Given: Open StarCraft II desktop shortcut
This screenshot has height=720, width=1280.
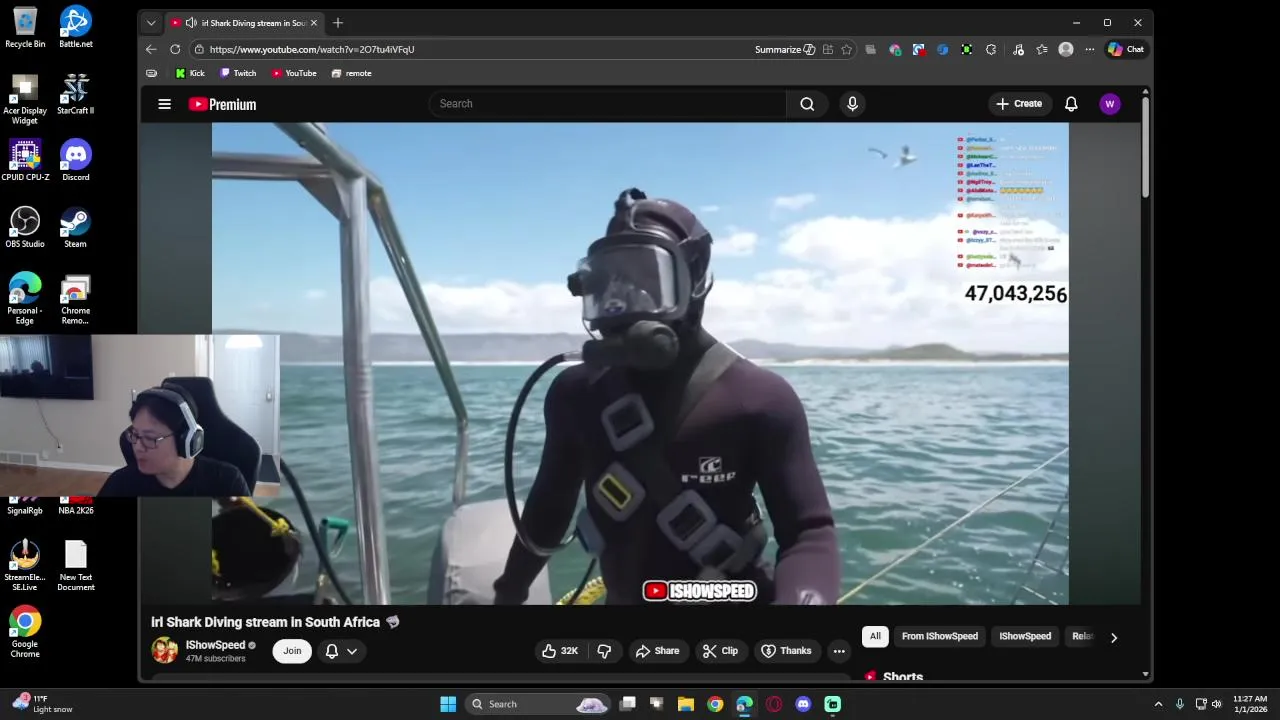Looking at the screenshot, I should click(x=75, y=94).
